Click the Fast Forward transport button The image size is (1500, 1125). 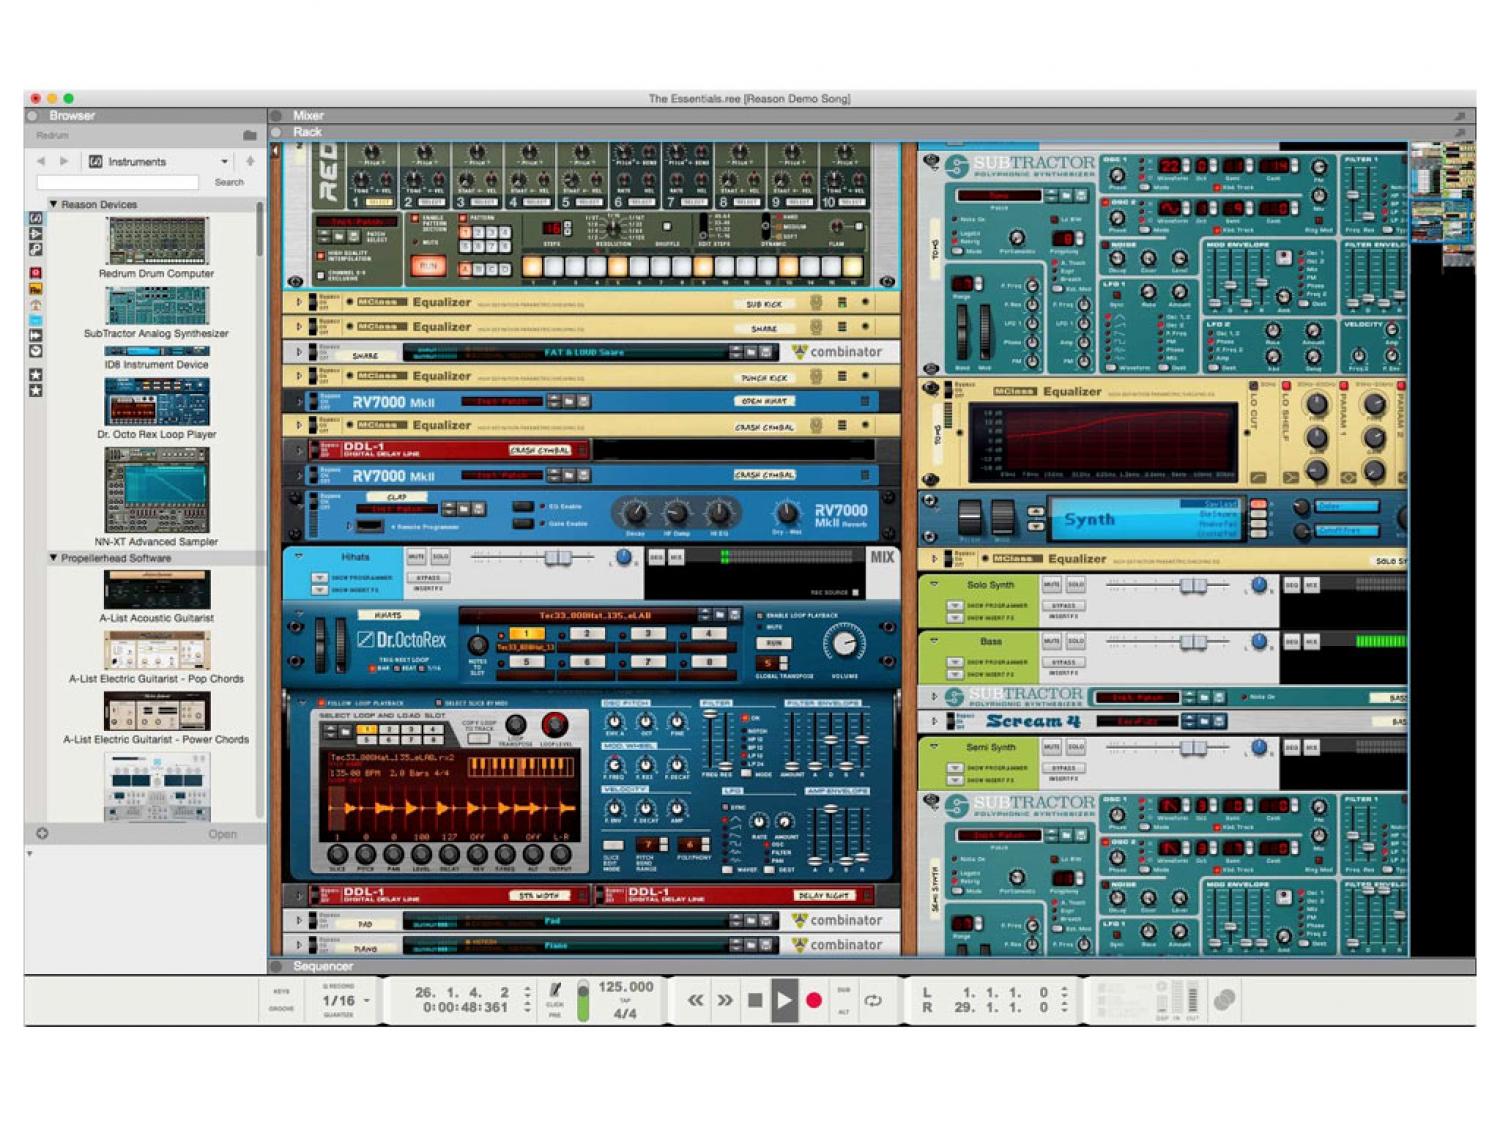click(724, 1000)
